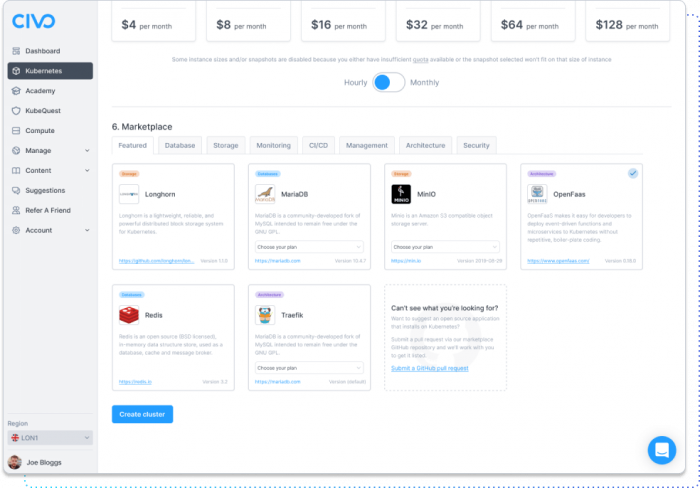Click the Create cluster button
700x488 pixels.
142,414
